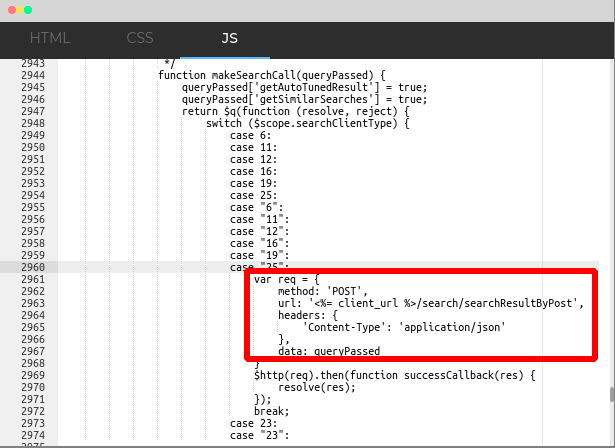The image size is (615, 448).
Task: Switch to the HTML tab
Action: click(50, 39)
